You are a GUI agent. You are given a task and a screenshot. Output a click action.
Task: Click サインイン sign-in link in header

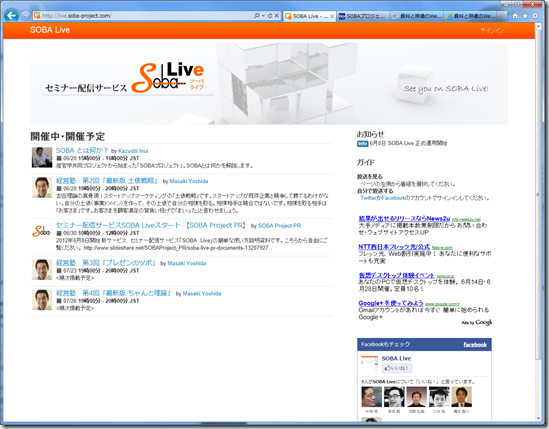492,31
